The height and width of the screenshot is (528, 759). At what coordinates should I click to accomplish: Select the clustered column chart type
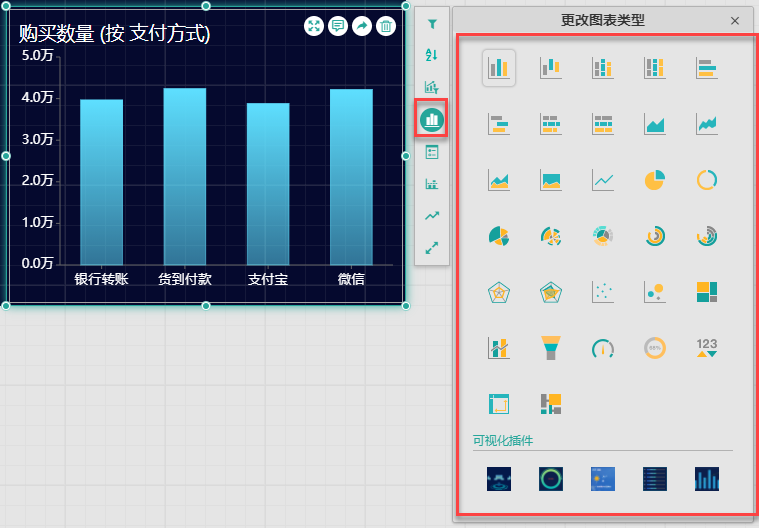[x=499, y=68]
